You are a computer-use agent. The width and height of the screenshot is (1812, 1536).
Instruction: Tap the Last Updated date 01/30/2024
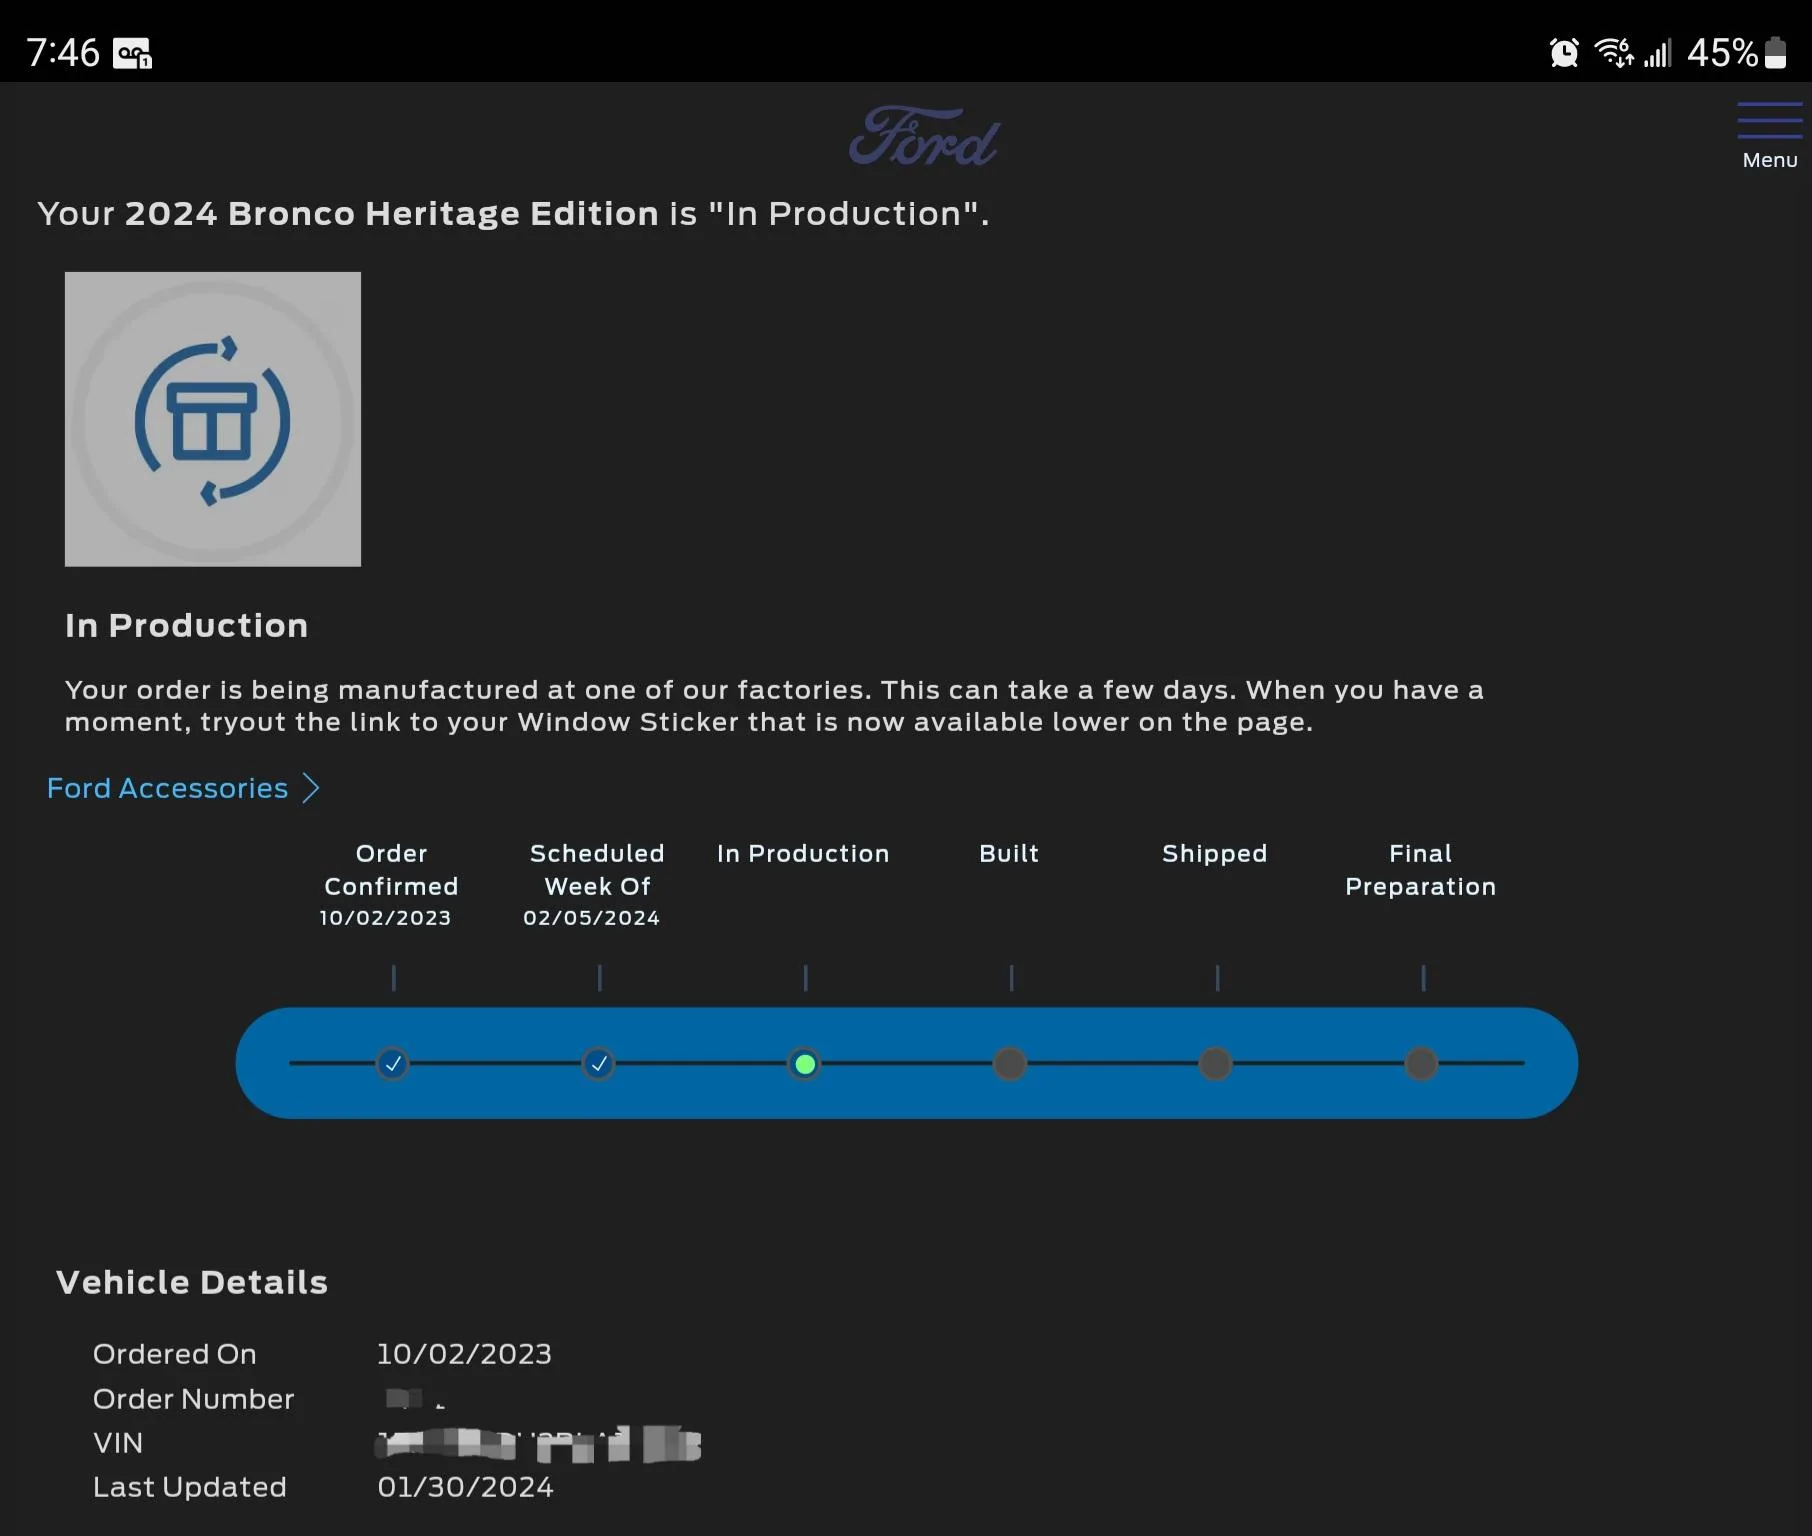pyautogui.click(x=465, y=1487)
